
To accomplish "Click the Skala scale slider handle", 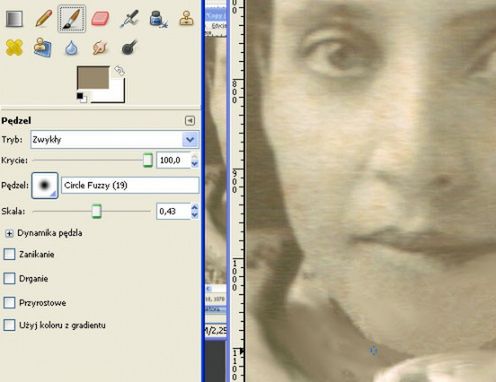I will (x=97, y=211).
